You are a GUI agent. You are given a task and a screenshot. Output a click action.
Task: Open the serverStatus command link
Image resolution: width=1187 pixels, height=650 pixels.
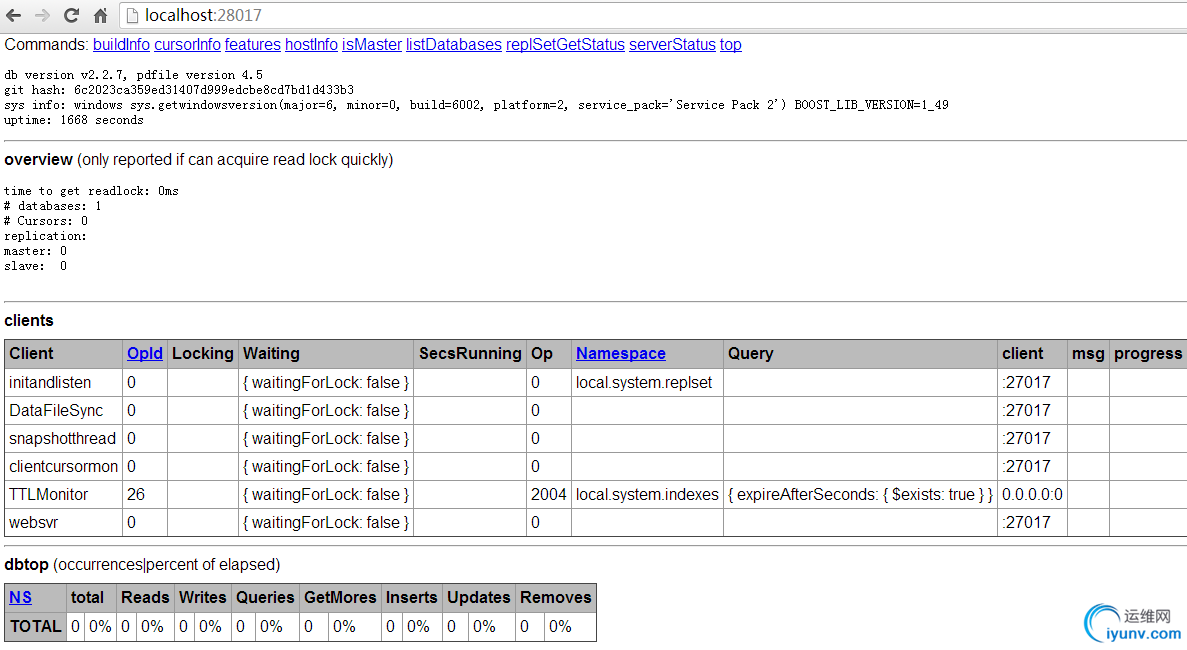pyautogui.click(x=672, y=45)
